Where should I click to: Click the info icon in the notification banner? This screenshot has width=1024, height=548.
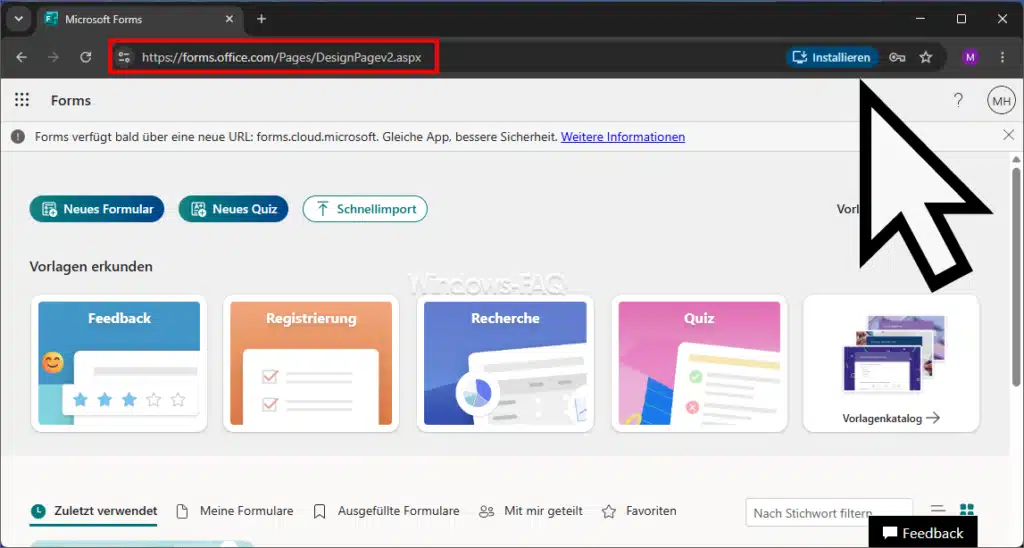pyautogui.click(x=18, y=137)
